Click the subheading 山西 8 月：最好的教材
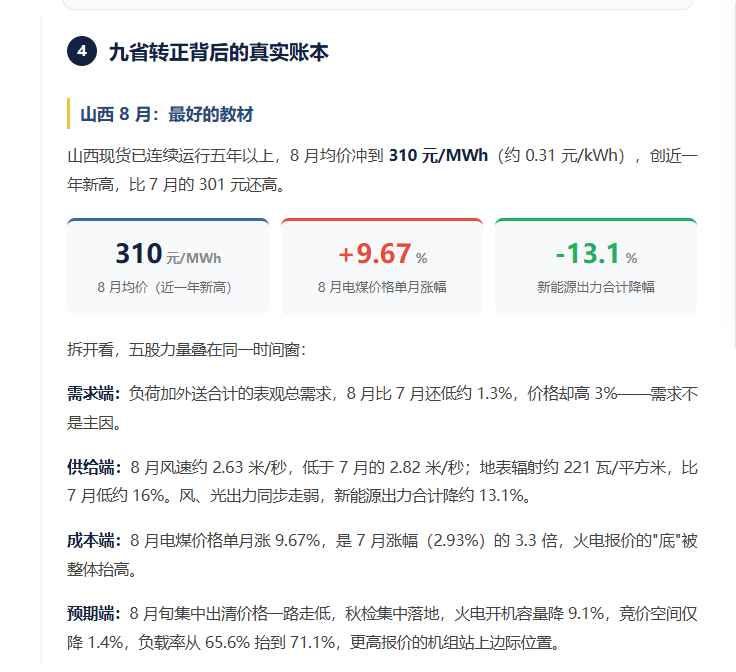The image size is (736, 672). [x=167, y=114]
